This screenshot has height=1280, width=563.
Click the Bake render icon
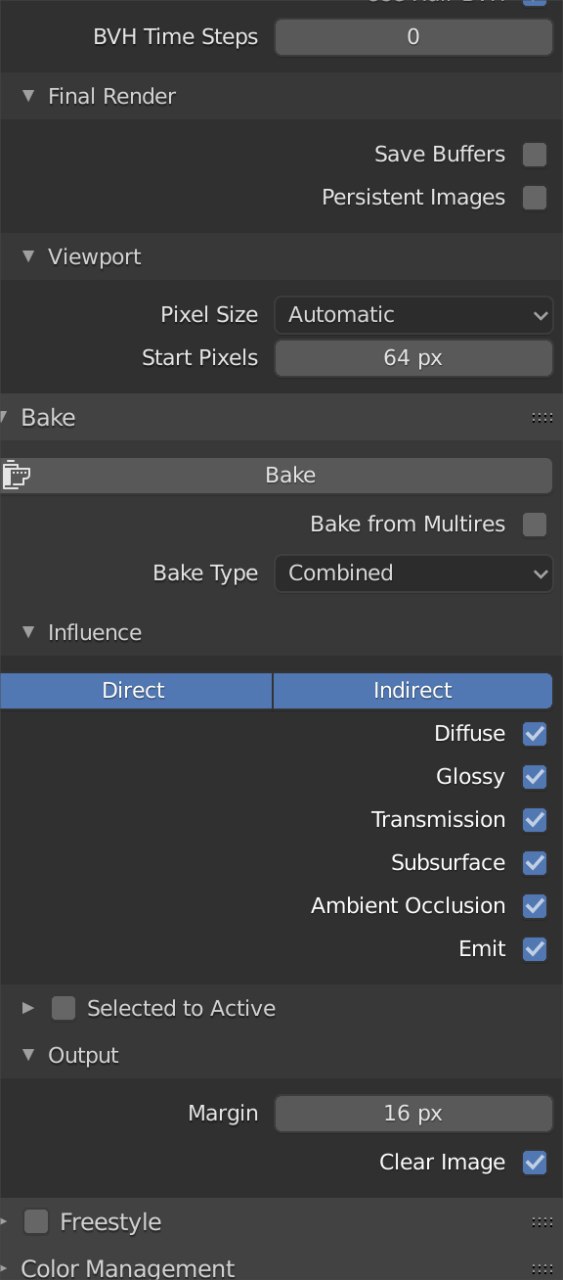[15, 475]
